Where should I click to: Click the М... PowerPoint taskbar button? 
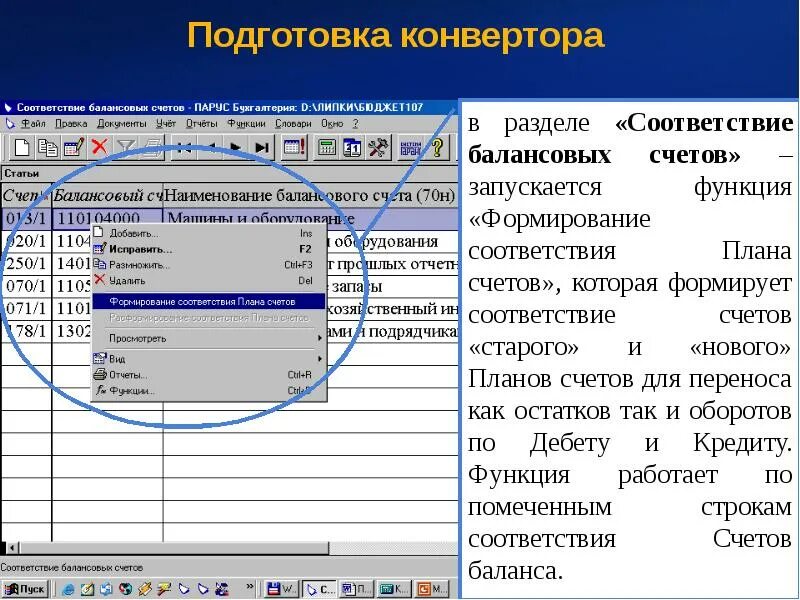pyautogui.click(x=431, y=589)
